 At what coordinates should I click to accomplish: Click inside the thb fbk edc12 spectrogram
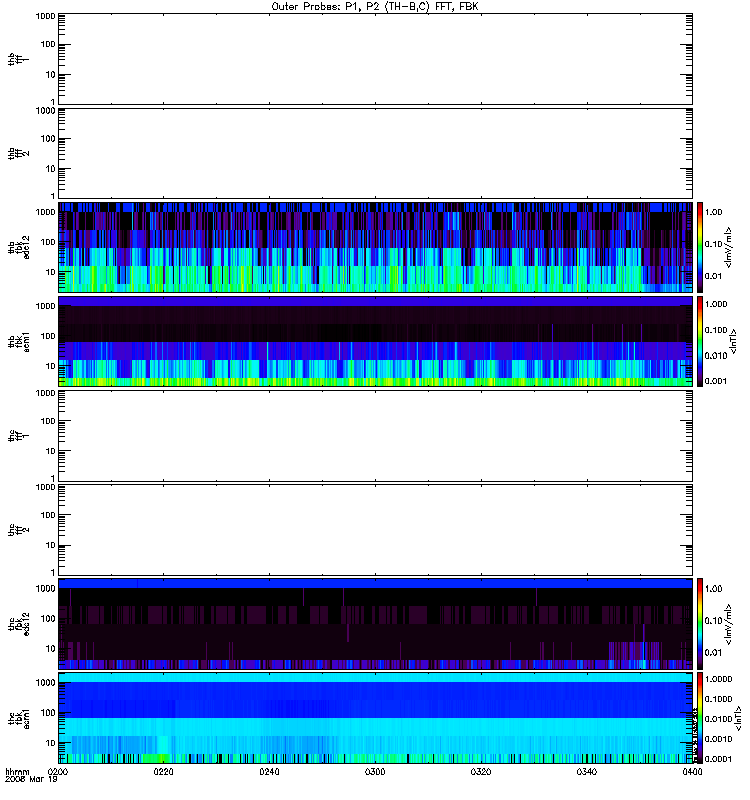pyautogui.click(x=376, y=247)
